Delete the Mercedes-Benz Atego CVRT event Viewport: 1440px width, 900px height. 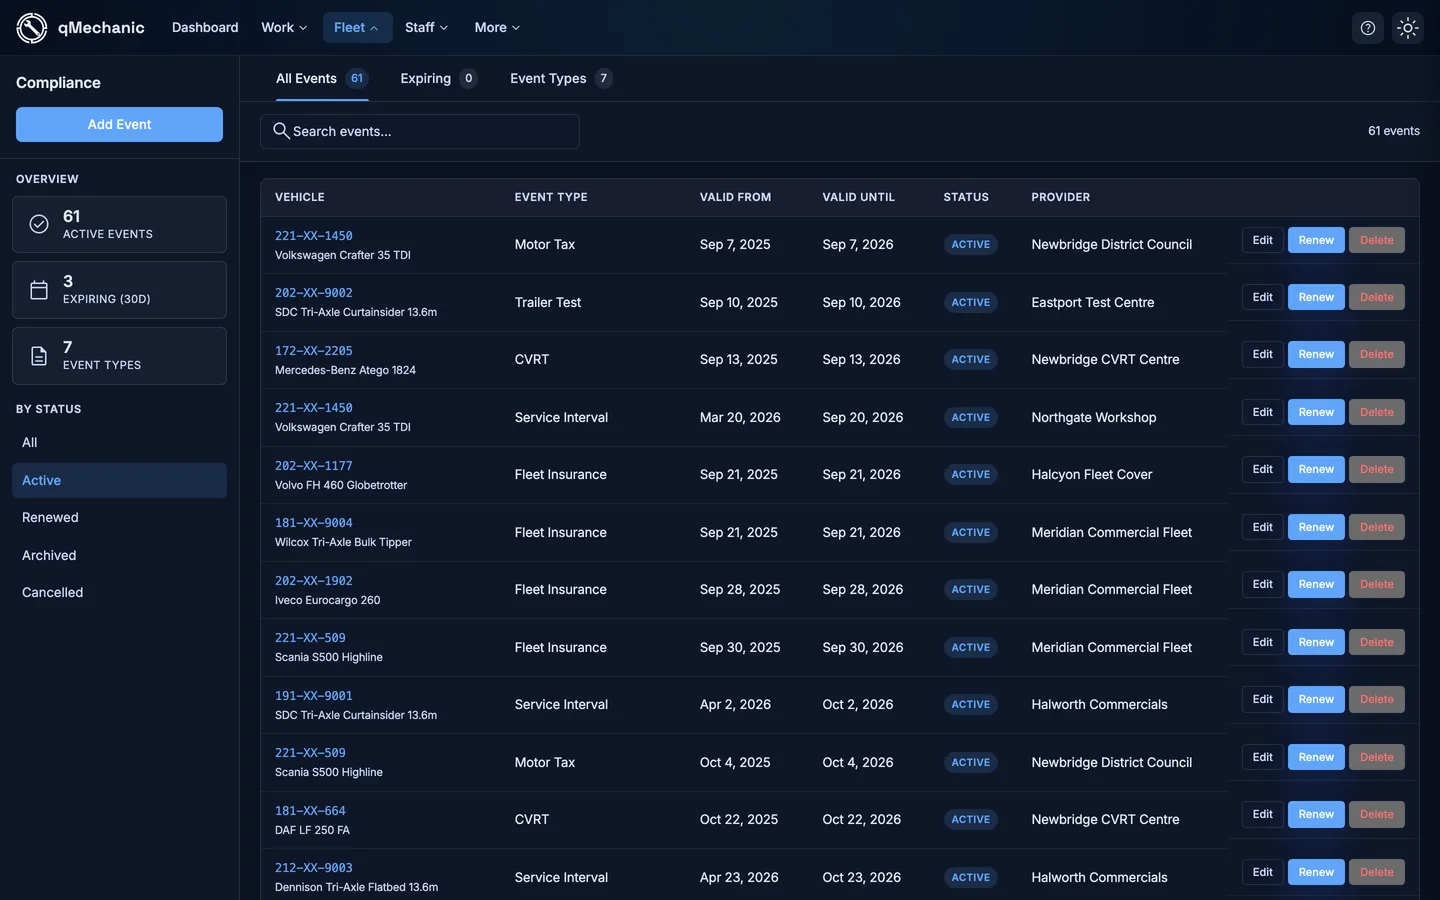(x=1377, y=354)
